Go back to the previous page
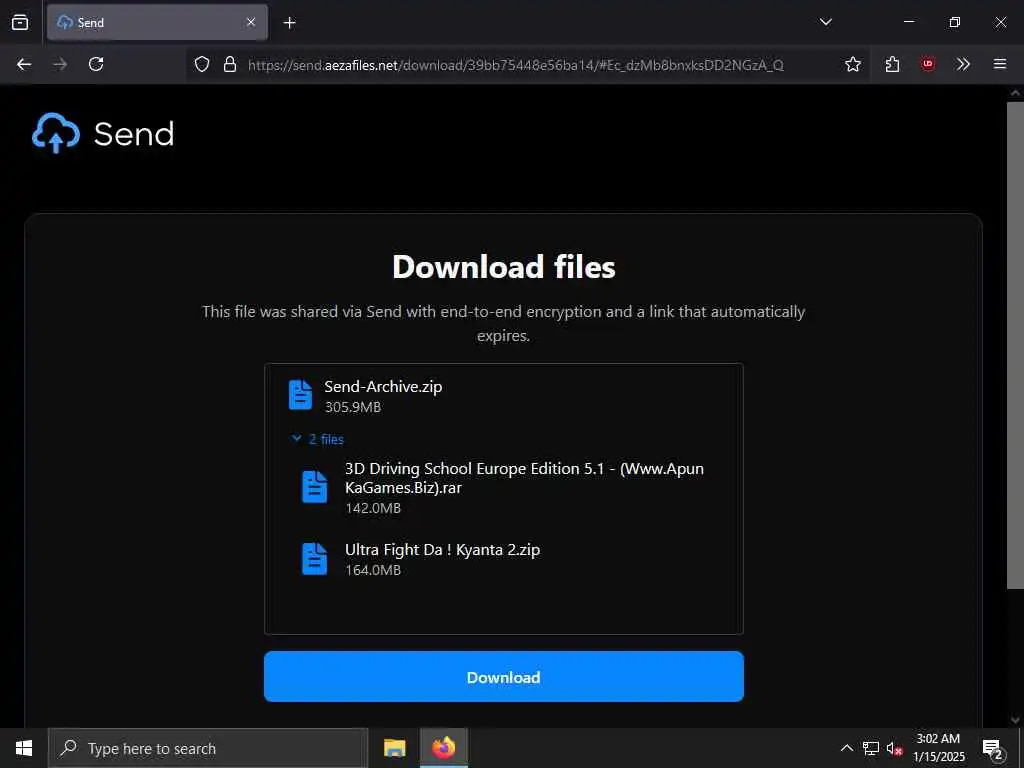The height and width of the screenshot is (768, 1024). (x=24, y=64)
